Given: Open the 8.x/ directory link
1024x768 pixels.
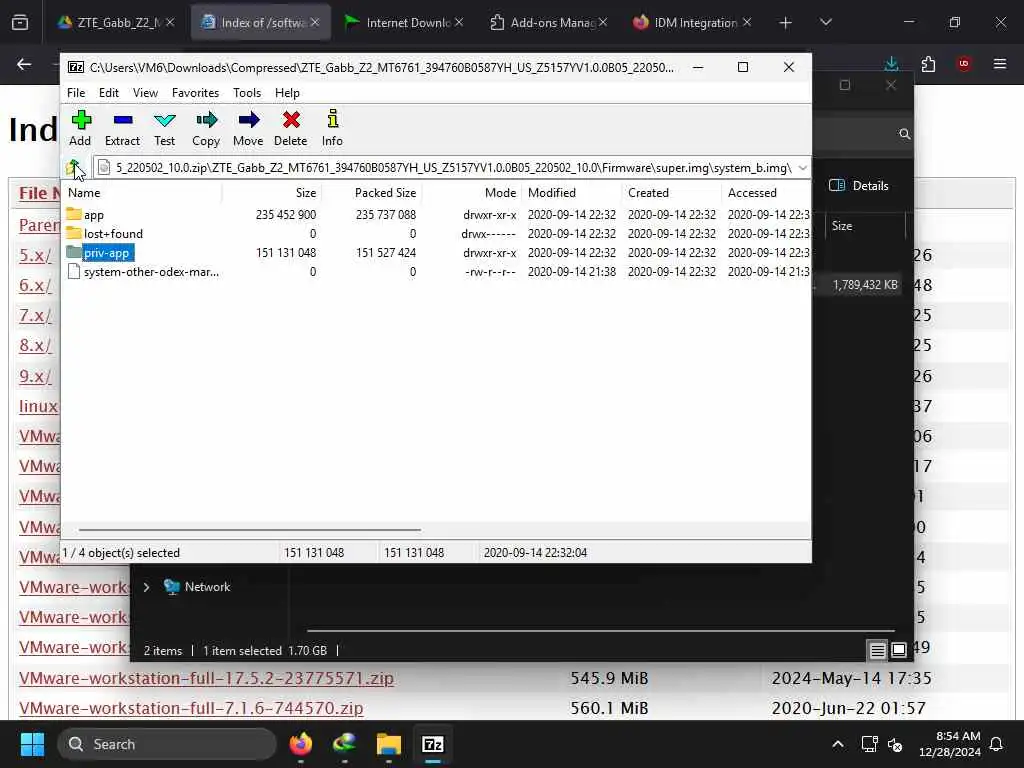Looking at the screenshot, I should coord(35,345).
